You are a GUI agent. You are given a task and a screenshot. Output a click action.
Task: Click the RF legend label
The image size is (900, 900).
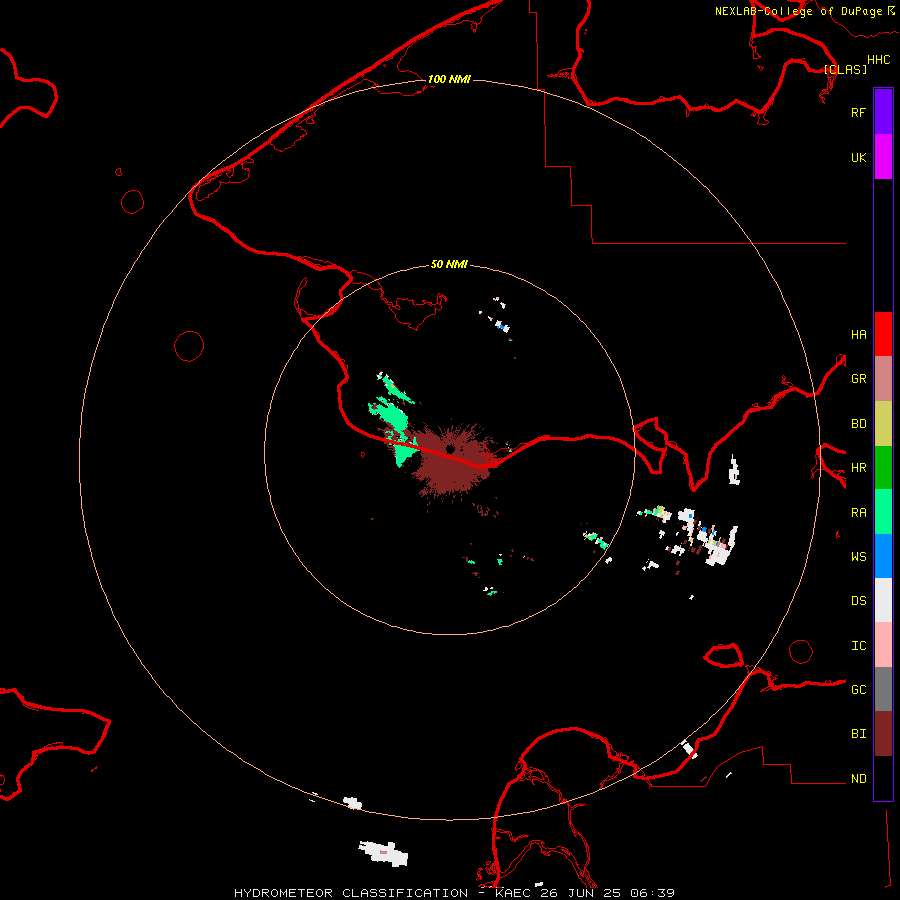tap(858, 112)
